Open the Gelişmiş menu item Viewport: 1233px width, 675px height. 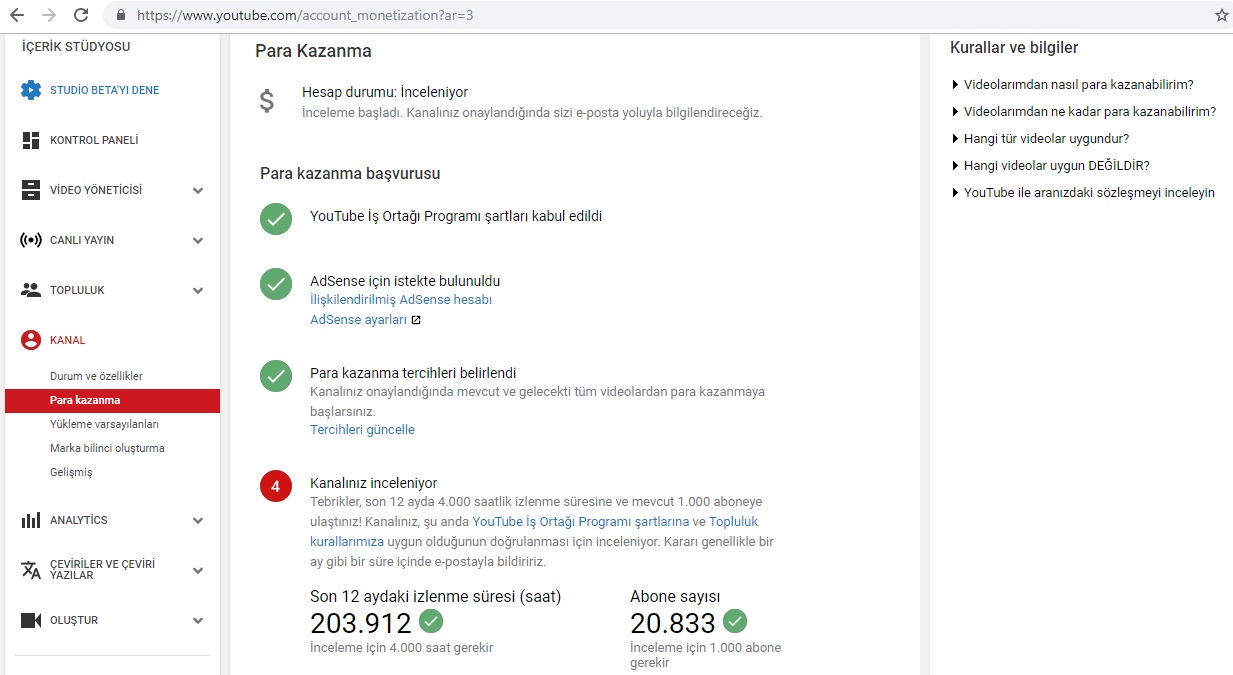tap(71, 472)
